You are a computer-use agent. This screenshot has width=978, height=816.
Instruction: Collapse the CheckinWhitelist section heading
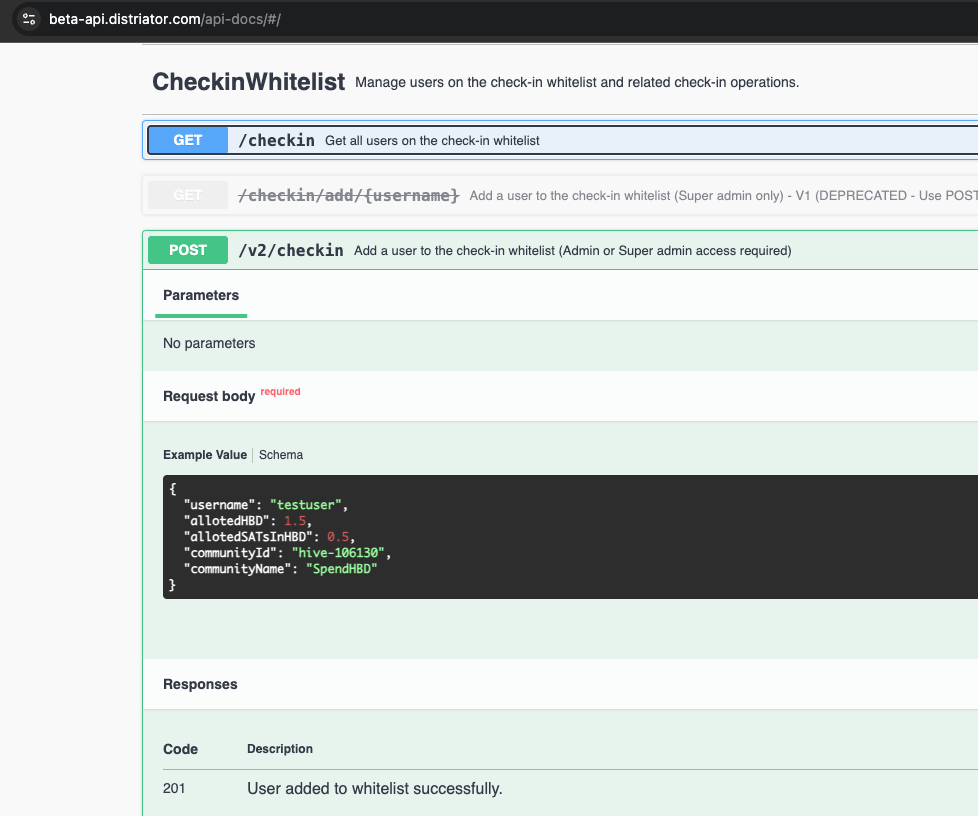[x=248, y=82]
